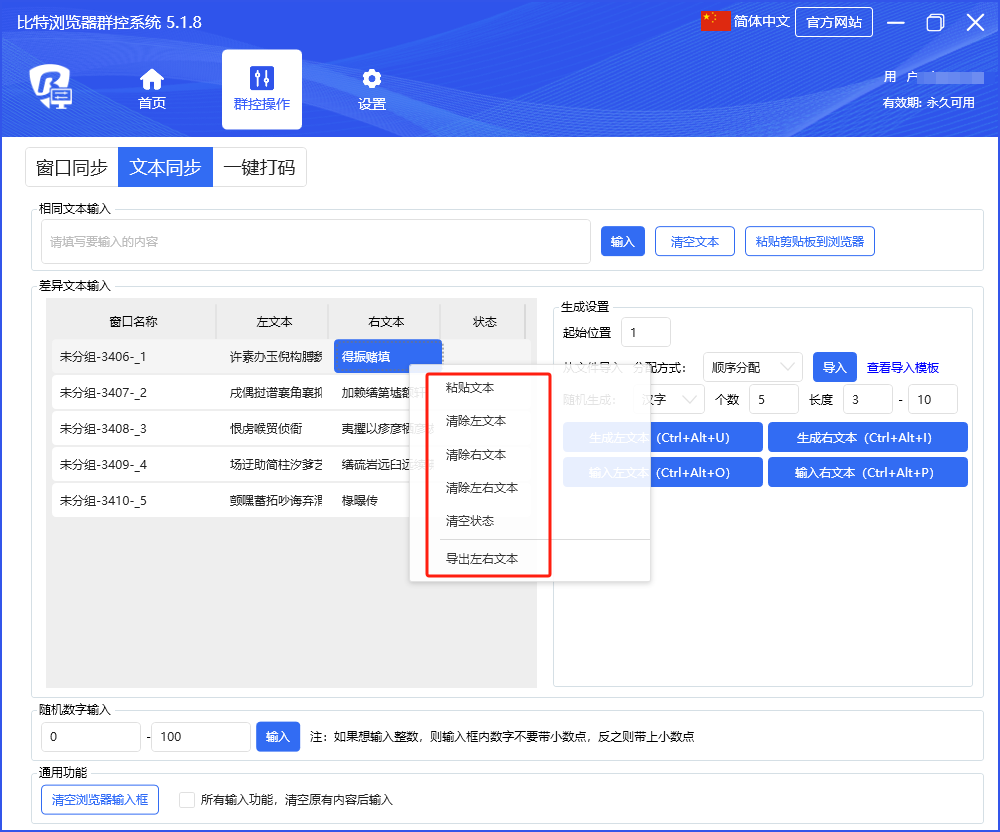Image resolution: width=1000 pixels, height=832 pixels.
Task: Click the 起始位置 input field
Action: pos(646,332)
